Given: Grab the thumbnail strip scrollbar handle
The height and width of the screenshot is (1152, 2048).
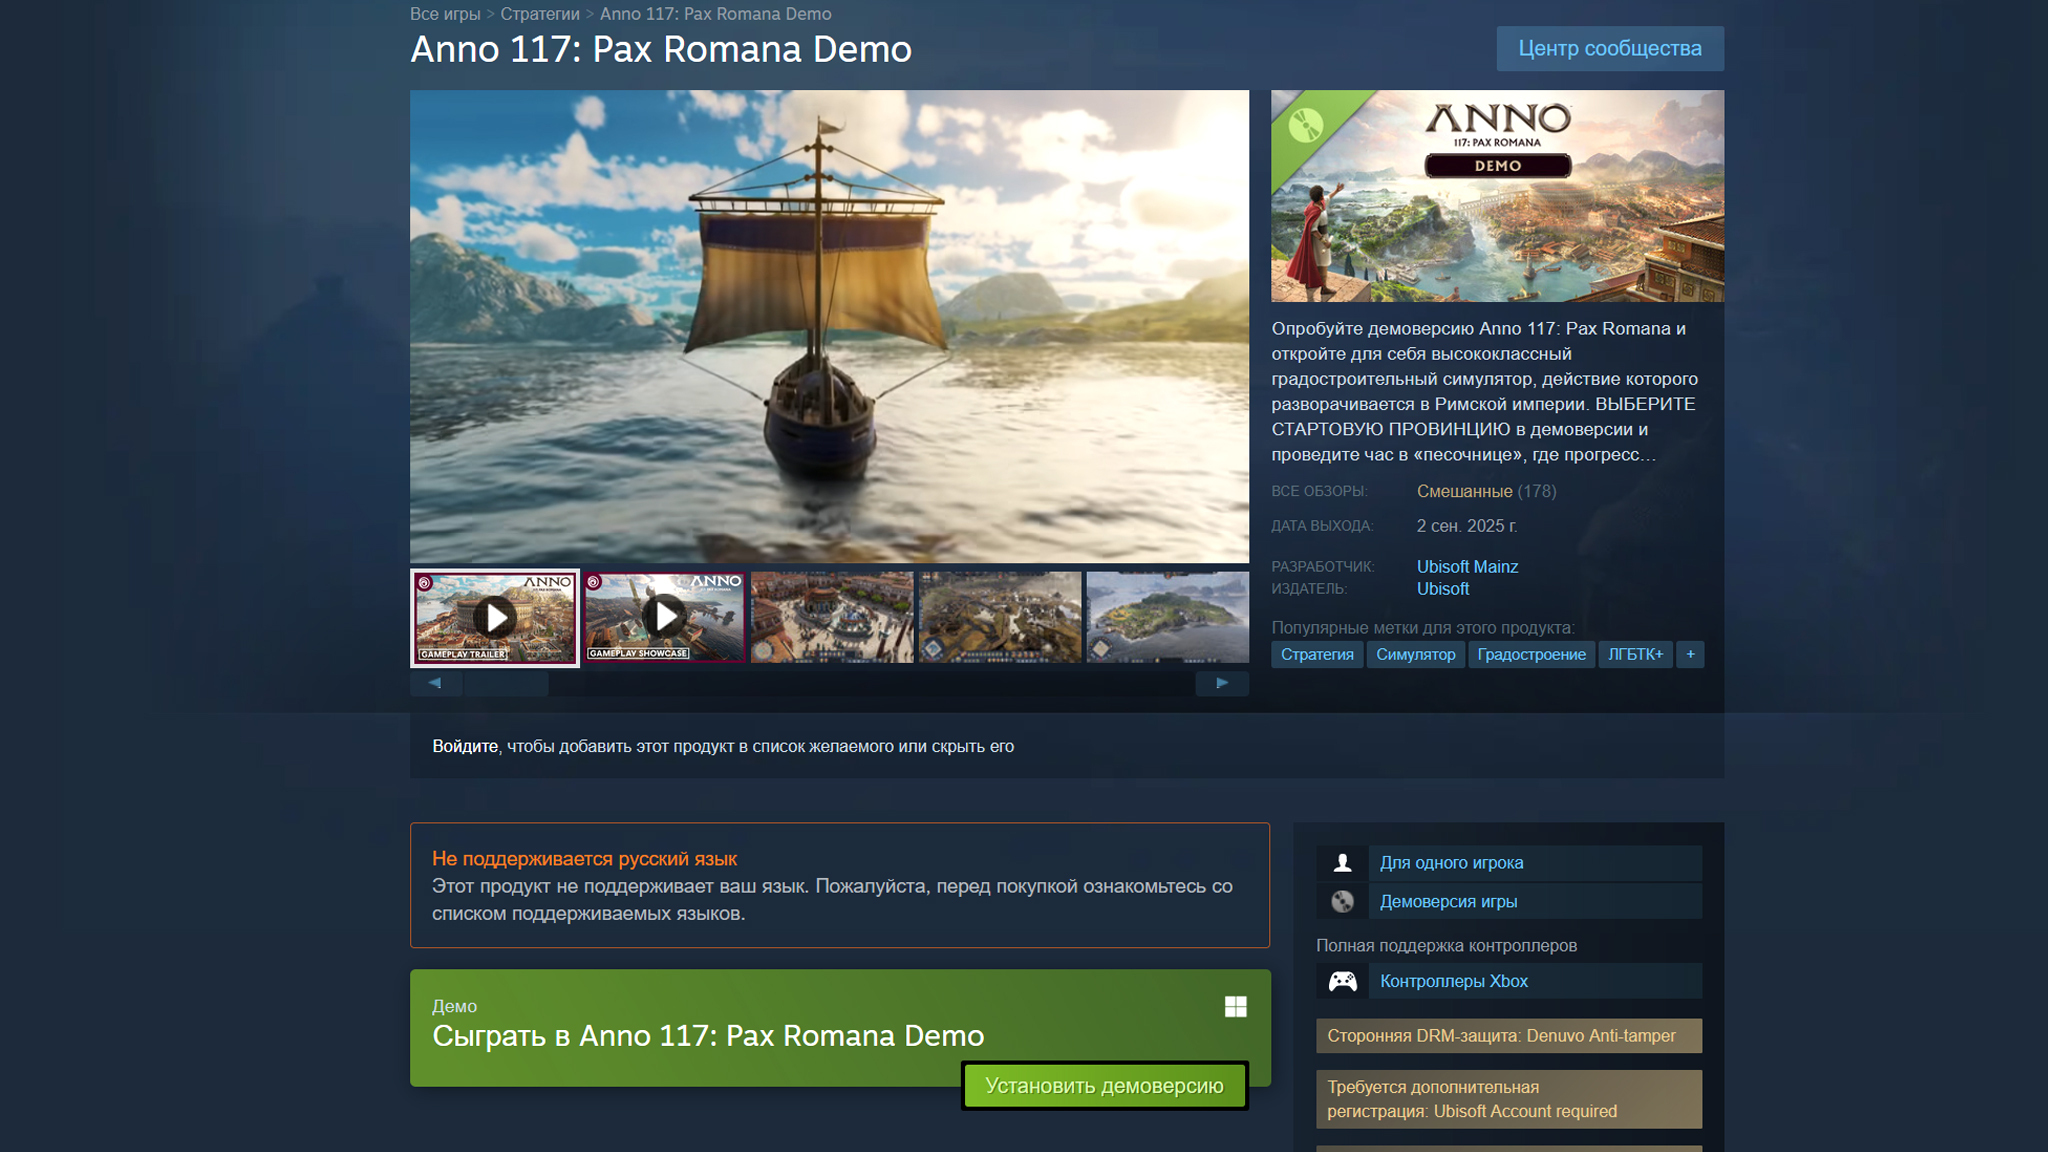Looking at the screenshot, I should 506,683.
